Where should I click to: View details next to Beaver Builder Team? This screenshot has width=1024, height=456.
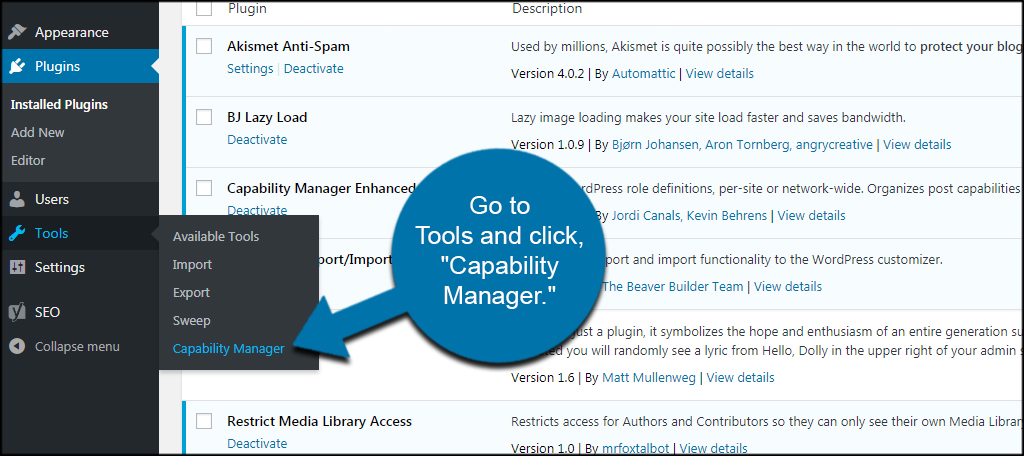[x=788, y=286]
